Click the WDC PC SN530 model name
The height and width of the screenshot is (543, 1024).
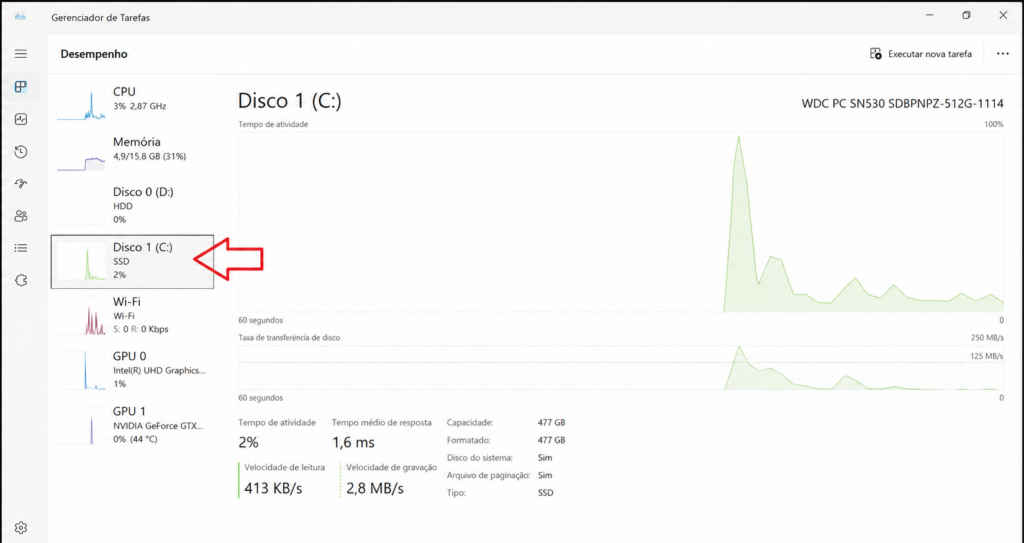[x=903, y=103]
